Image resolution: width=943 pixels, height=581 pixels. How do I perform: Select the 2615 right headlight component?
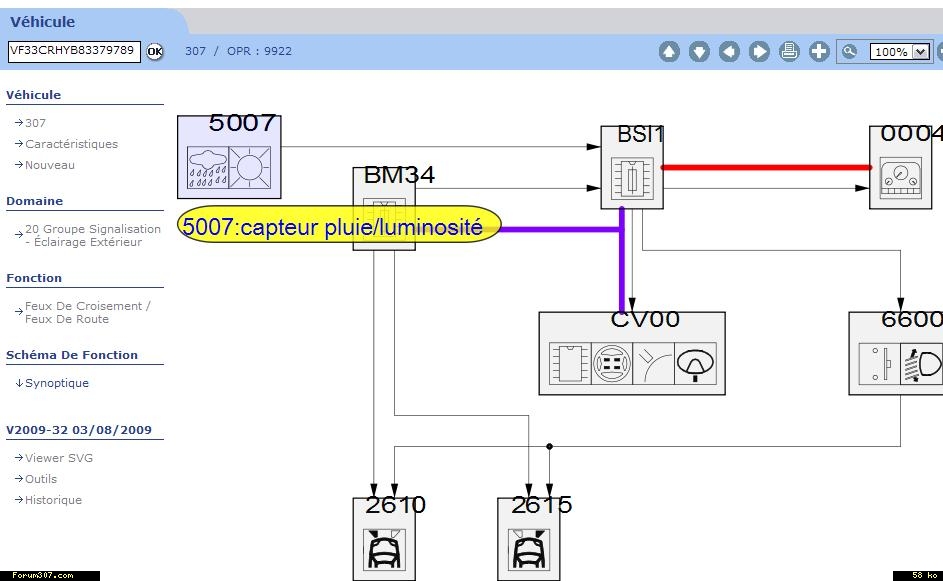[x=529, y=539]
